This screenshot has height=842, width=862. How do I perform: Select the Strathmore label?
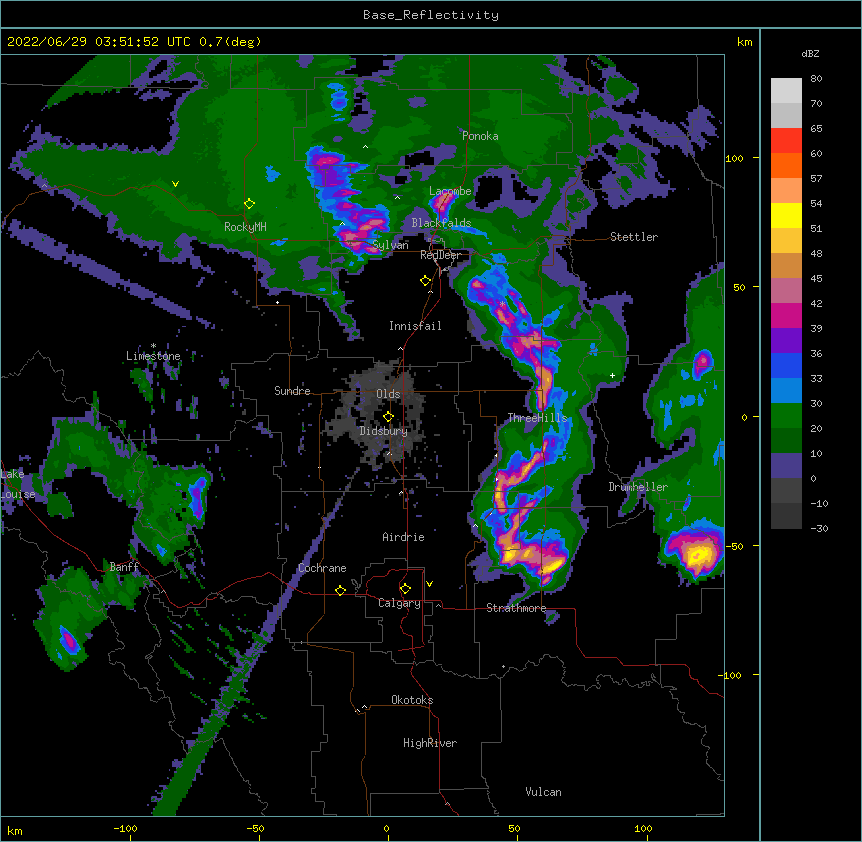[x=516, y=608]
